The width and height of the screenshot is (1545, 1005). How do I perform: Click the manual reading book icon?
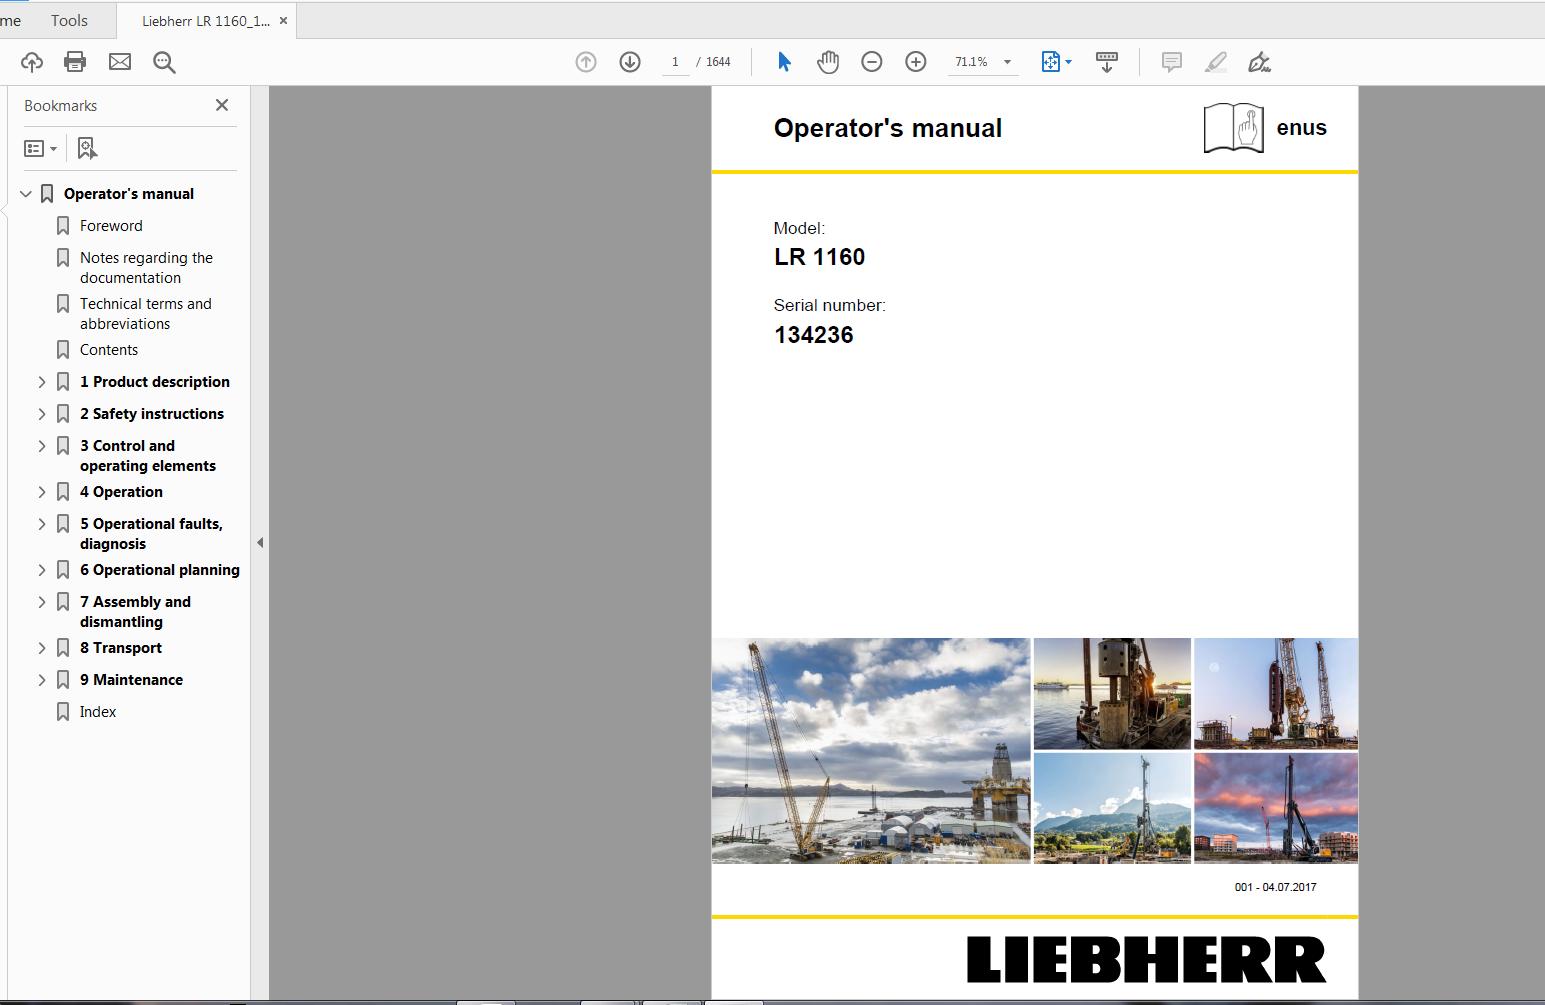(x=1234, y=128)
